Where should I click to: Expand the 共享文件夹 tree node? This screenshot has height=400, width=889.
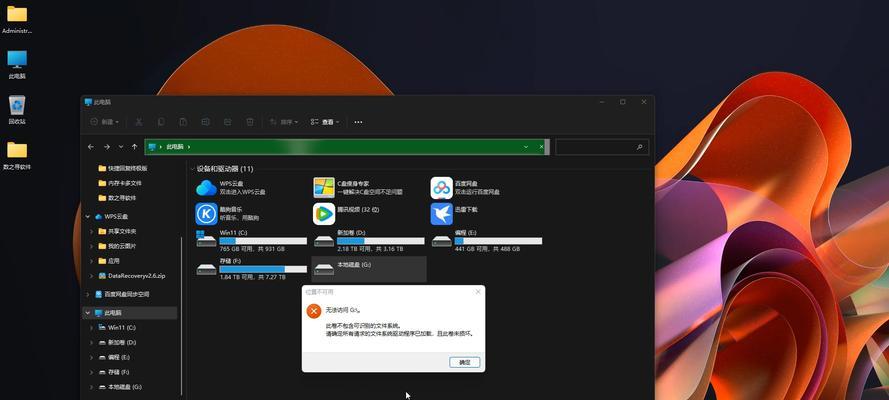pos(92,231)
